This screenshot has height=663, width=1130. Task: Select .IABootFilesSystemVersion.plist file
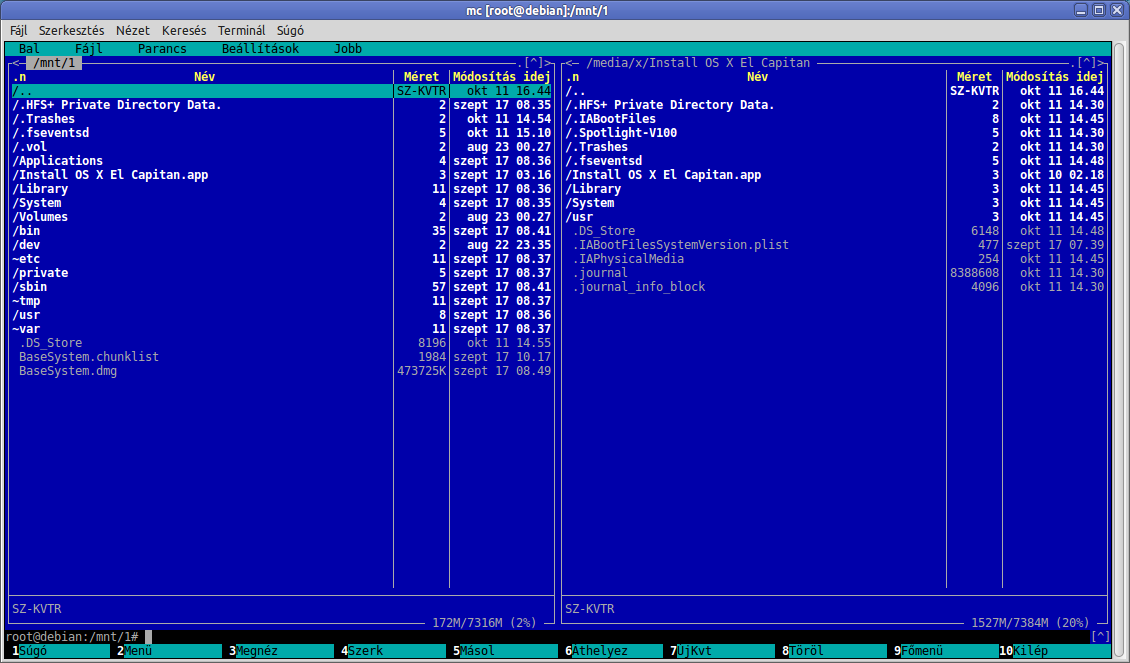coord(835,245)
